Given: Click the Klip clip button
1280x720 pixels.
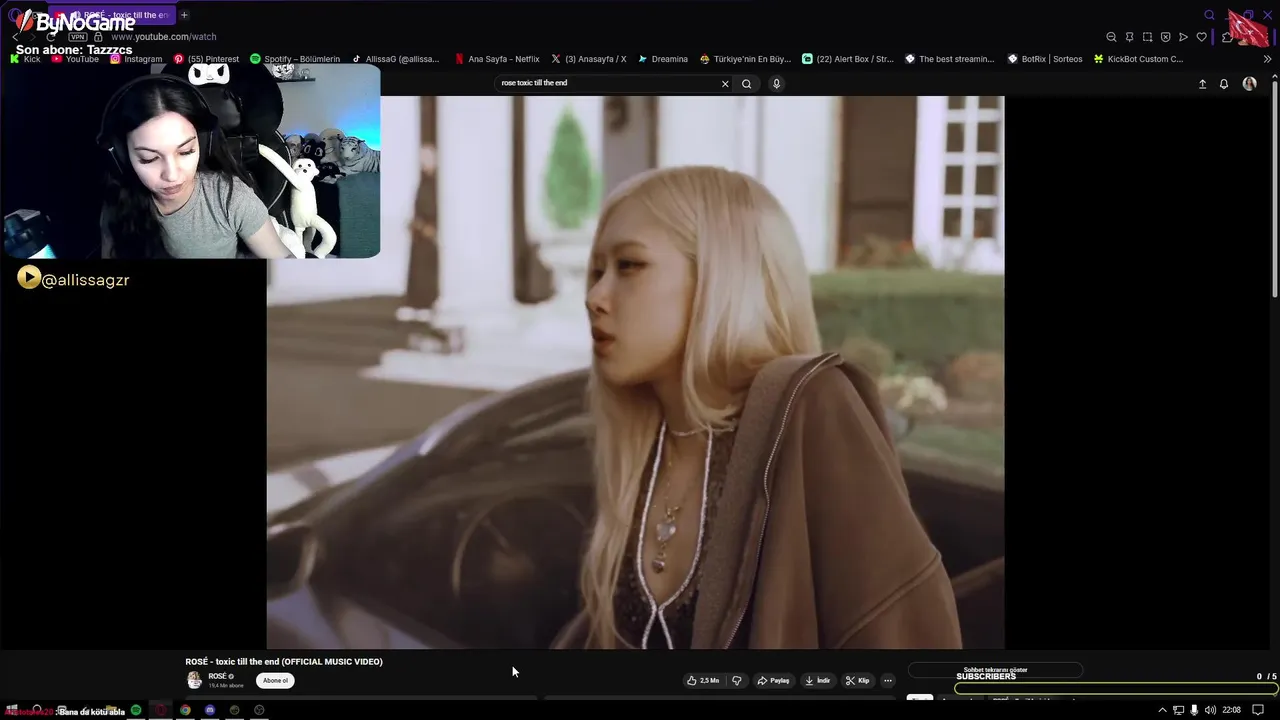Looking at the screenshot, I should [x=857, y=680].
